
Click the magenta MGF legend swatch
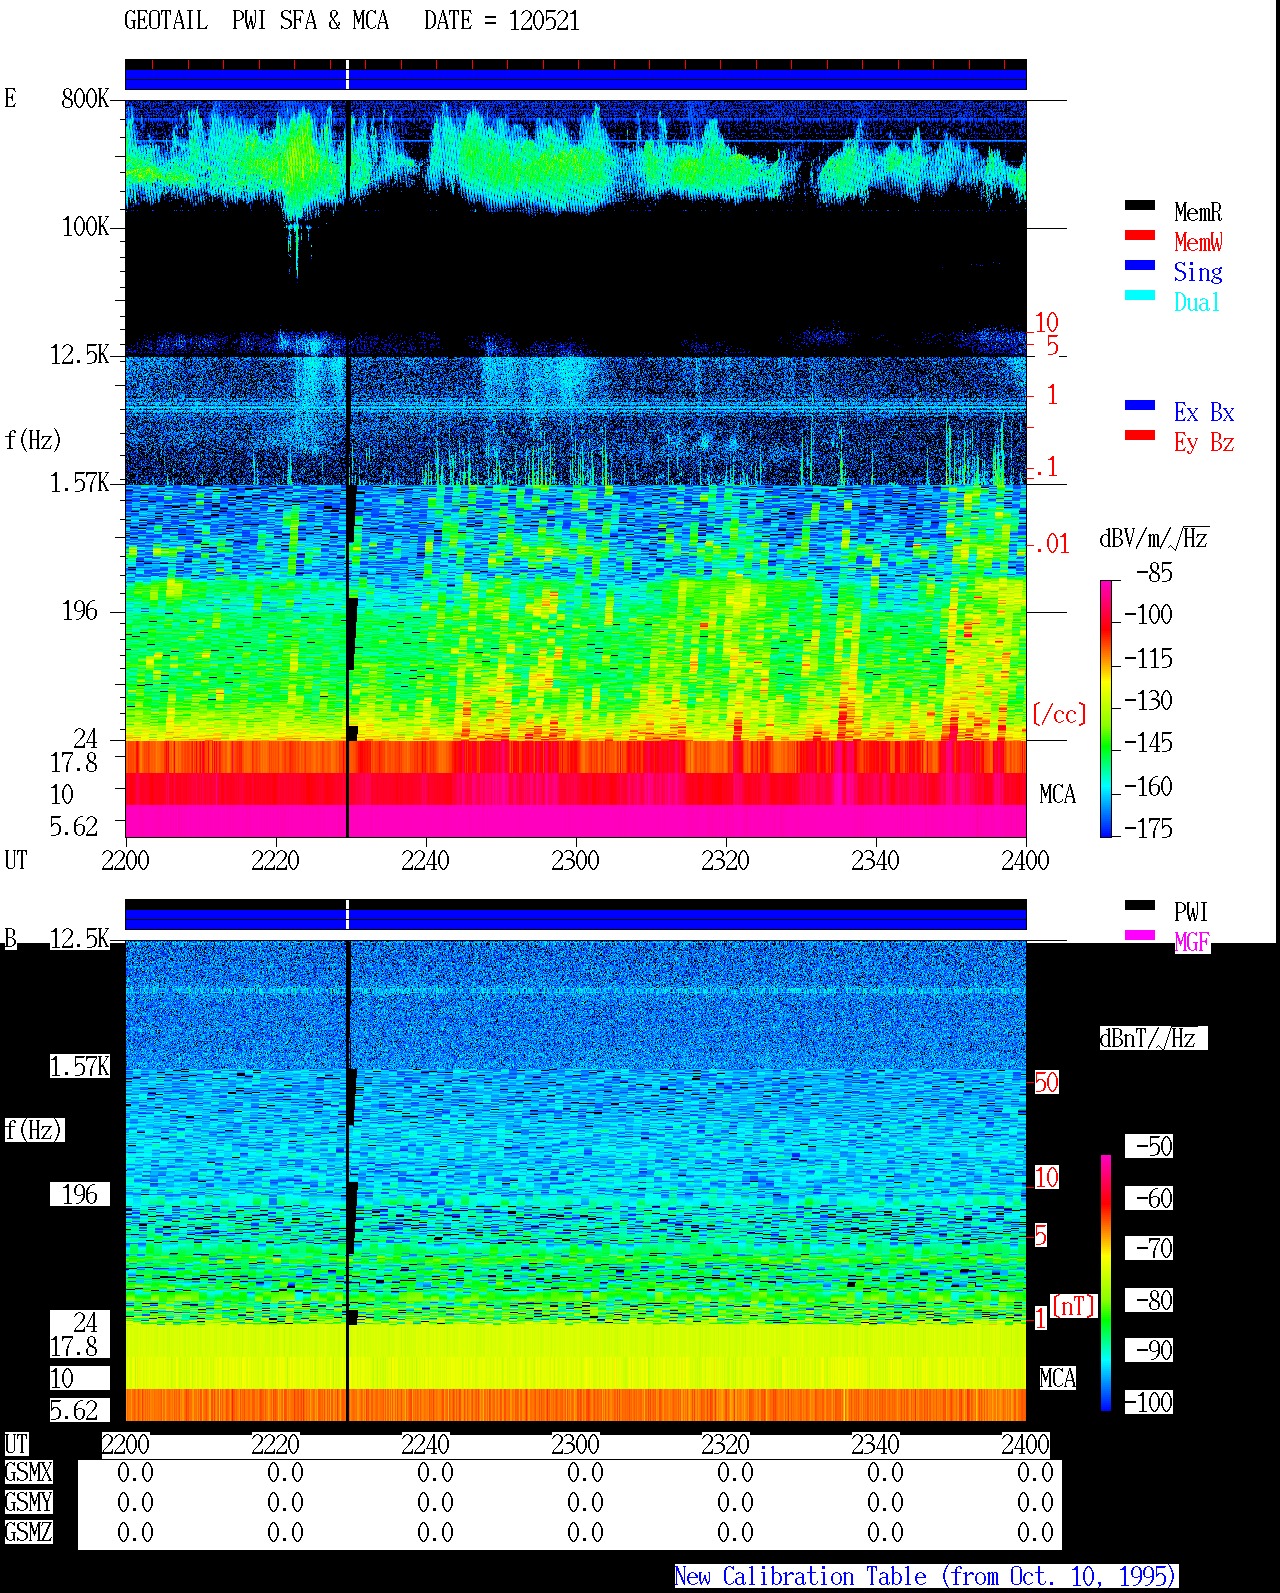[x=1140, y=935]
